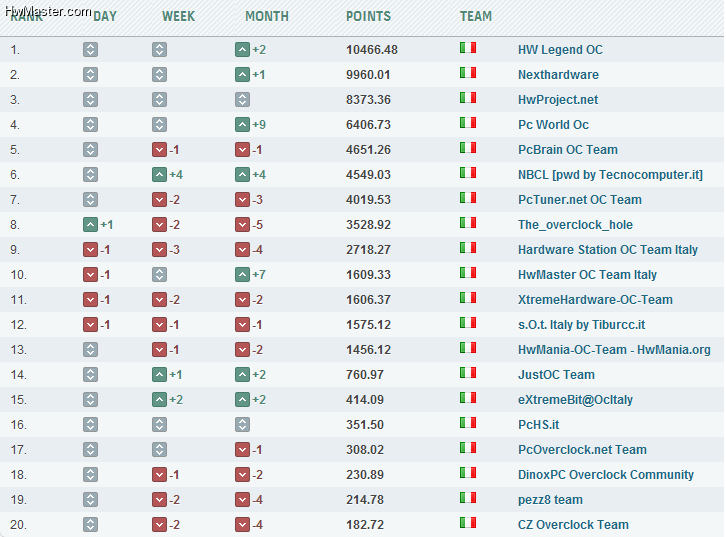Image resolution: width=726 pixels, height=537 pixels.
Task: Open Hardware Station OC Team Italy link
Action: (608, 250)
